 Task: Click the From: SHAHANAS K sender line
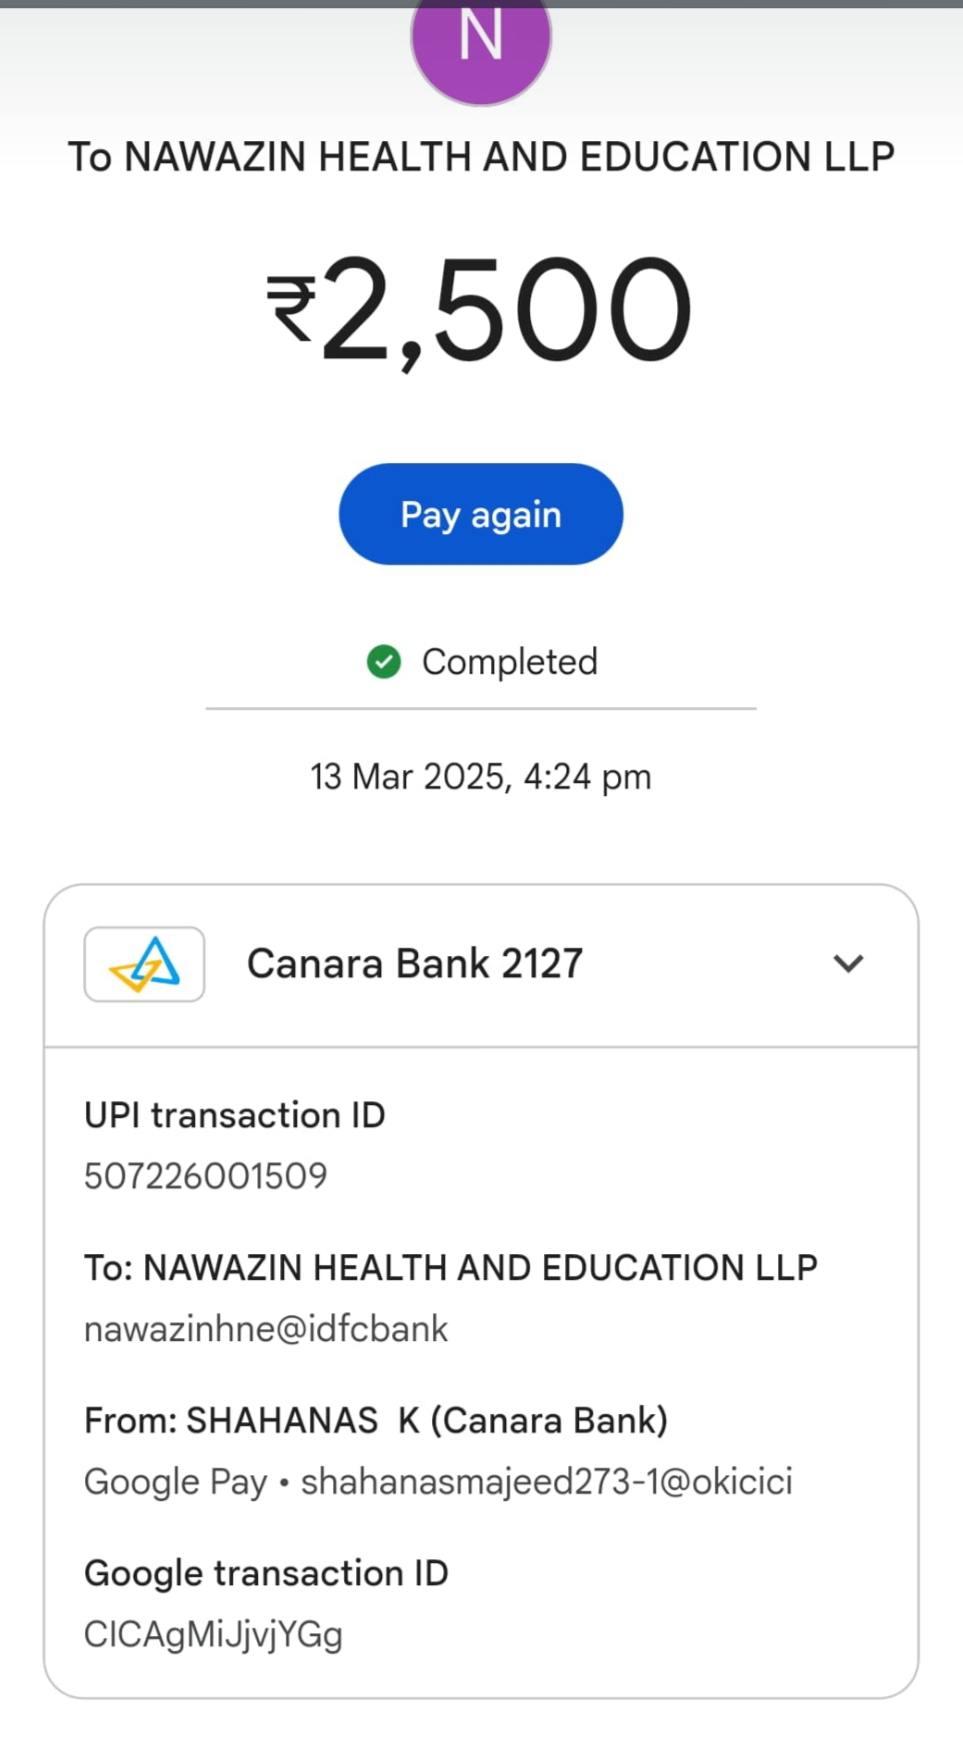click(x=375, y=1420)
